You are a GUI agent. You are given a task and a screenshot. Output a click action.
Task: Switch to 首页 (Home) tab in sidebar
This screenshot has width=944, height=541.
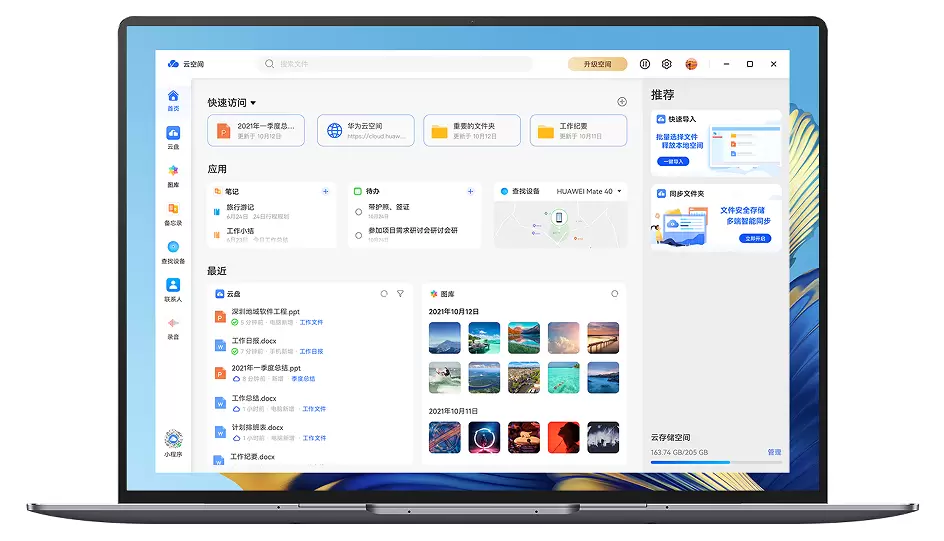click(x=173, y=100)
